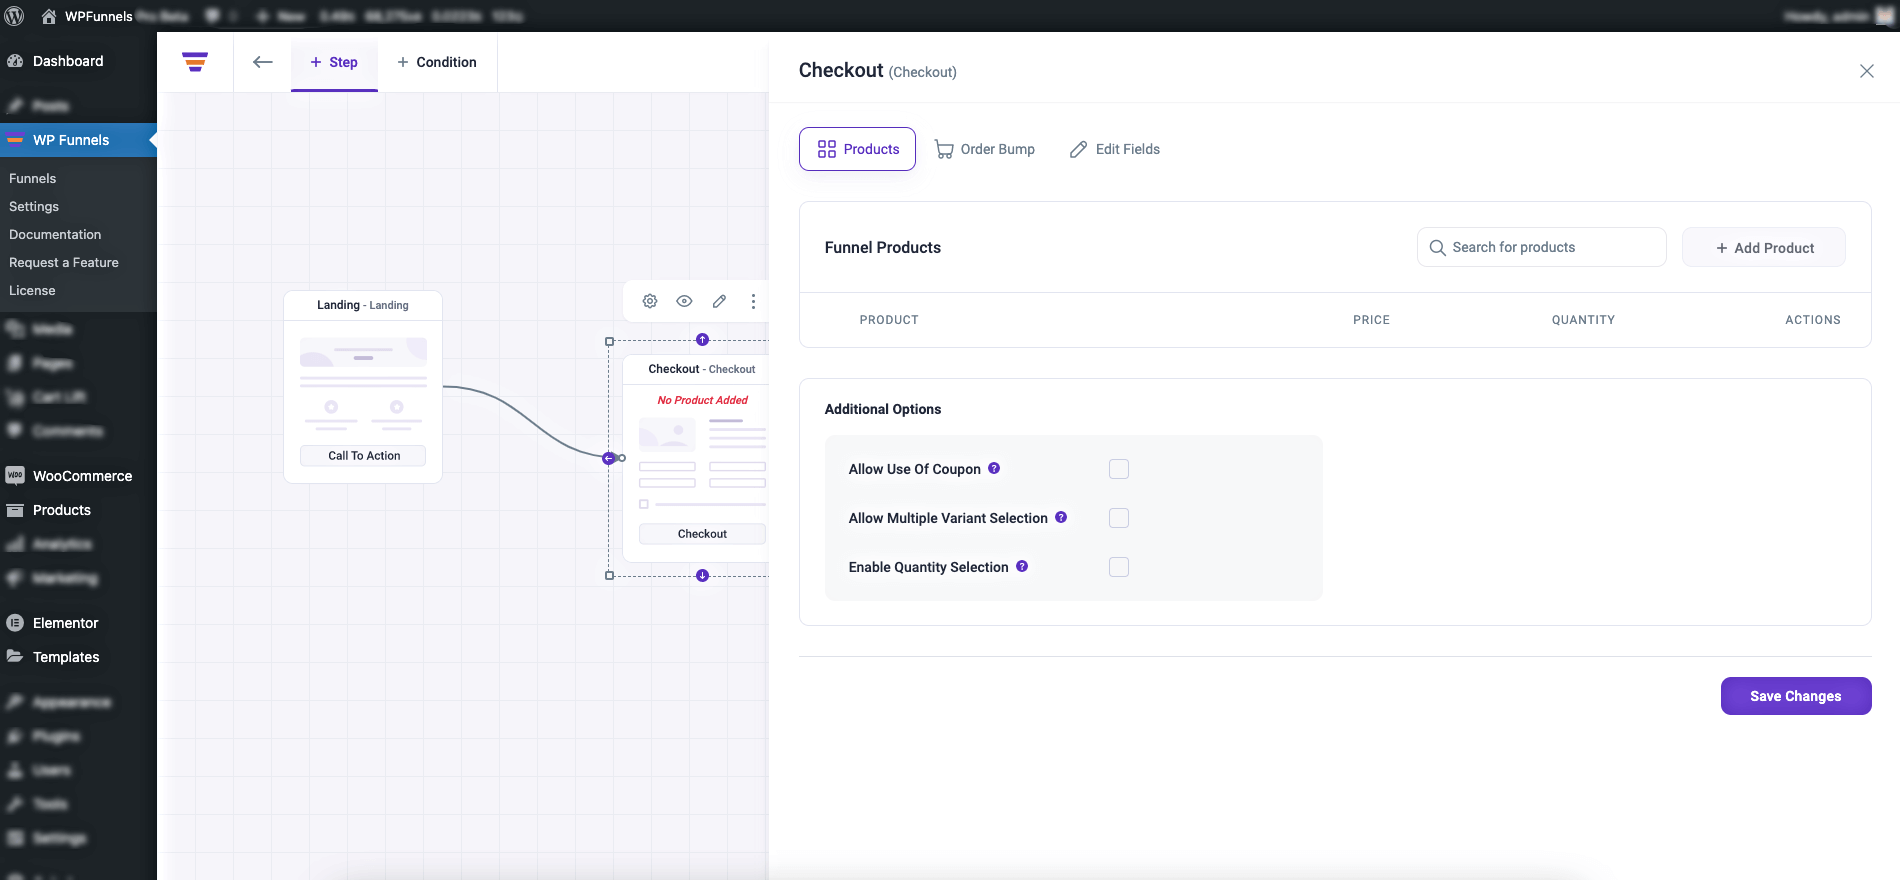
Task: Click Checkout button on Checkout node
Action: click(x=702, y=533)
